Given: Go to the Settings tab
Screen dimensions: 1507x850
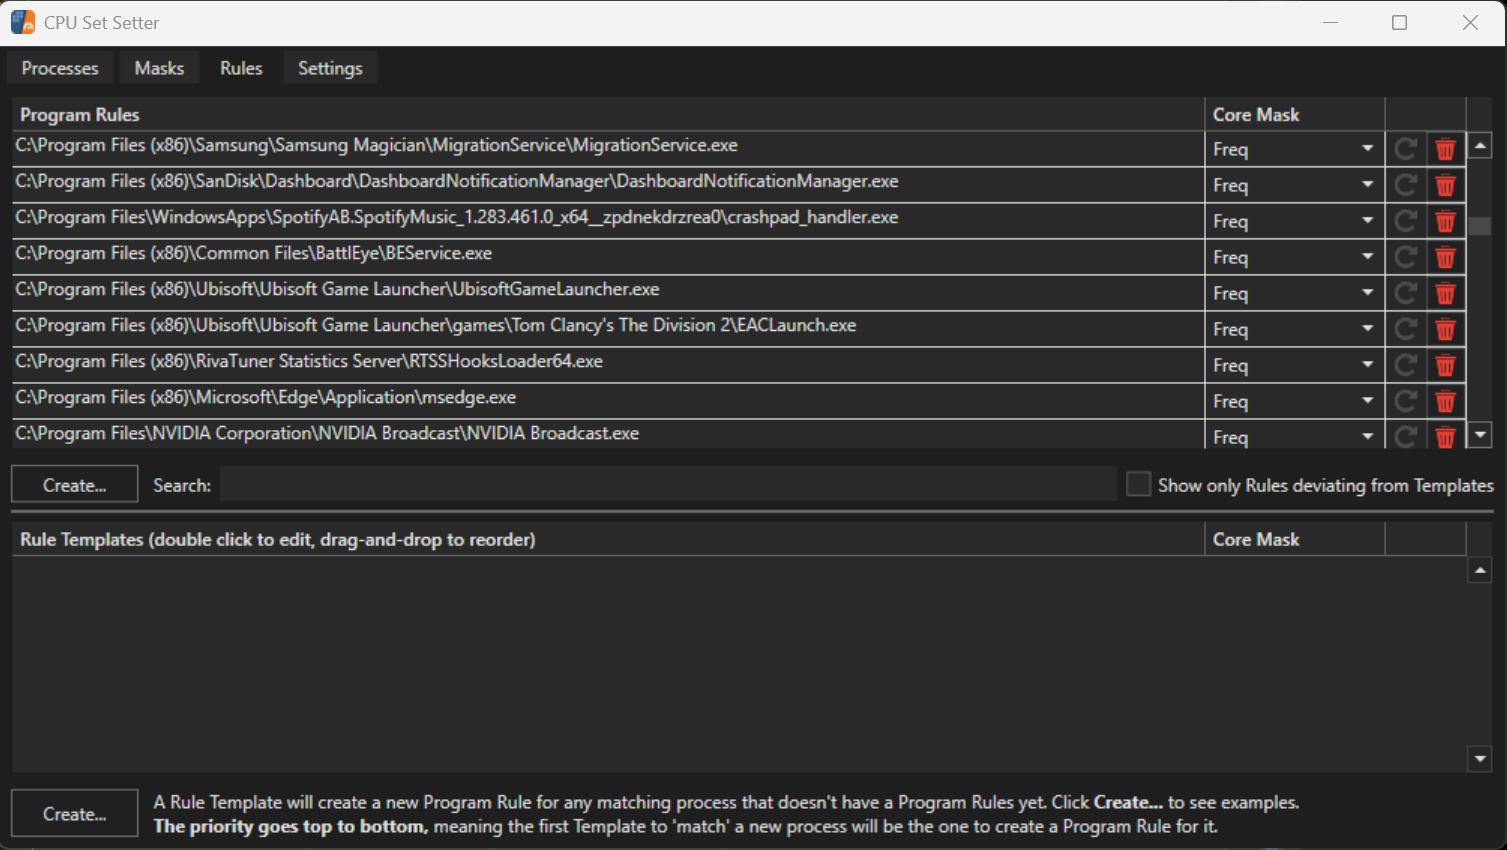Looking at the screenshot, I should (330, 68).
